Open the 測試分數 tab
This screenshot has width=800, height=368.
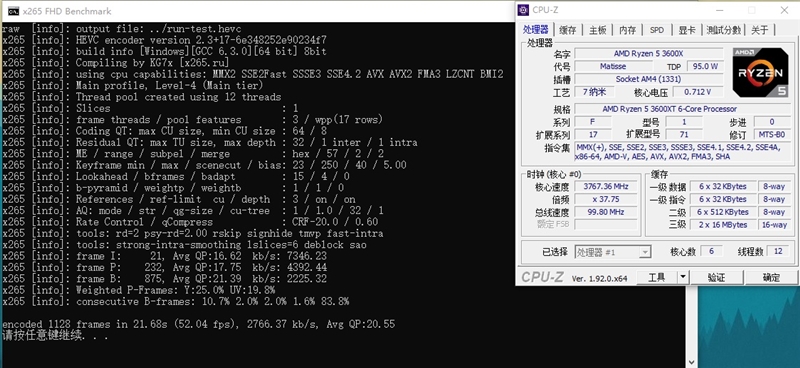723,30
